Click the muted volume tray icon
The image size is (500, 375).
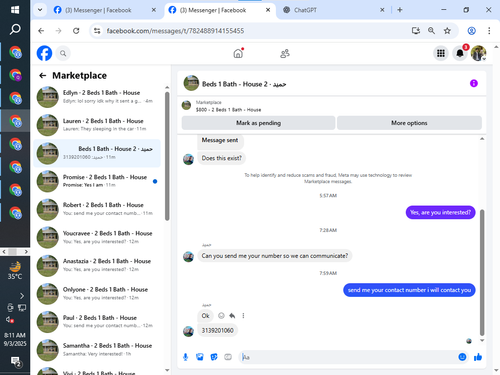click(x=9, y=320)
